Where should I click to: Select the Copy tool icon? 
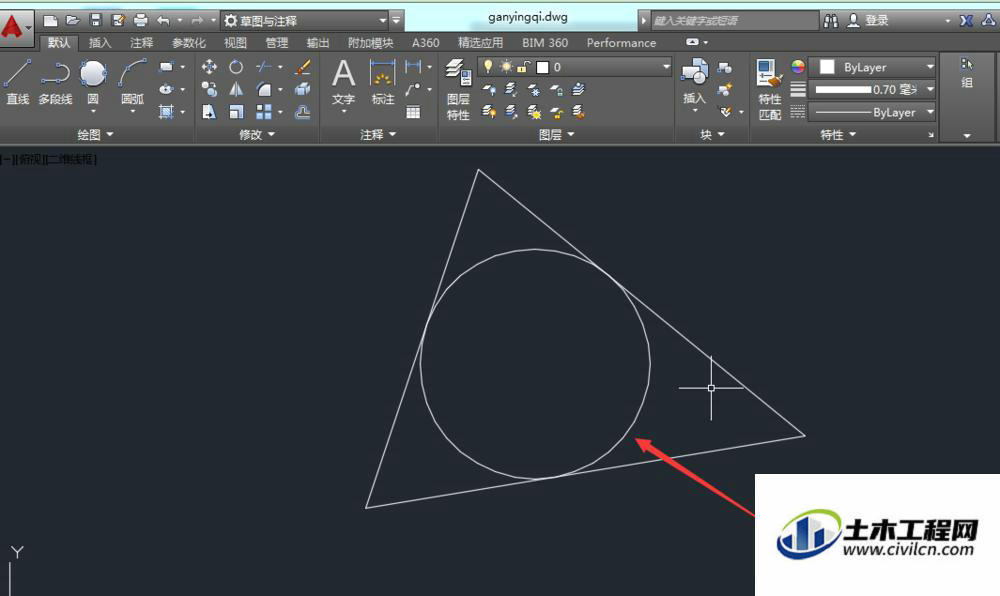pos(209,89)
